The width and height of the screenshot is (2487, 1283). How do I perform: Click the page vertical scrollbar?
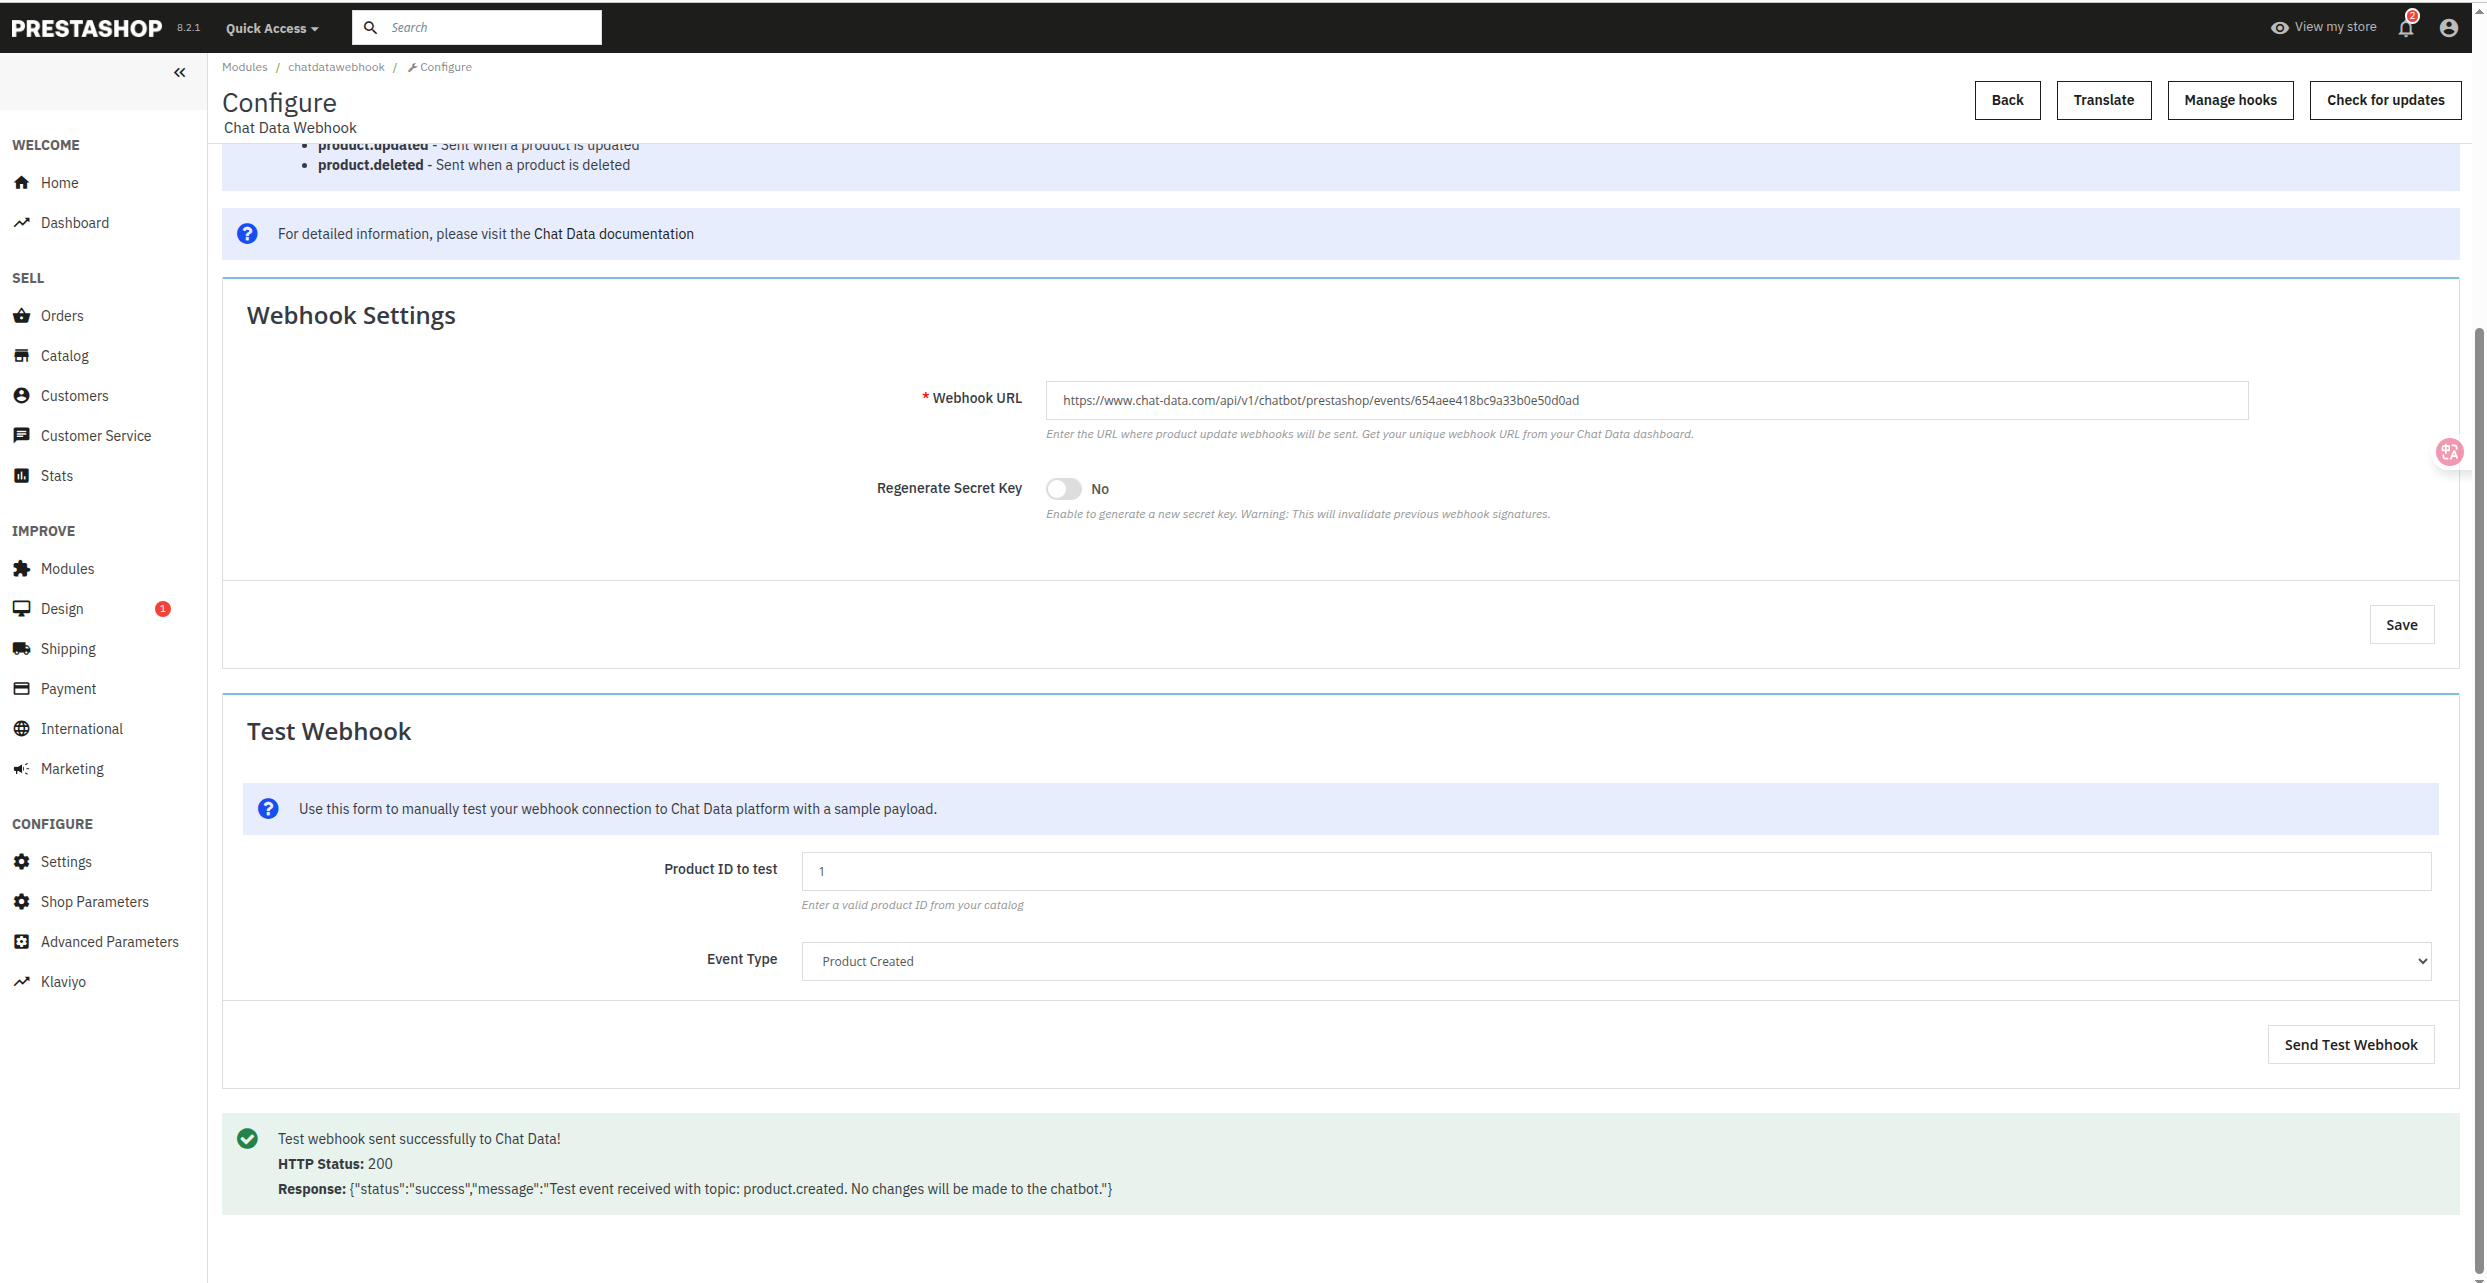click(2479, 800)
